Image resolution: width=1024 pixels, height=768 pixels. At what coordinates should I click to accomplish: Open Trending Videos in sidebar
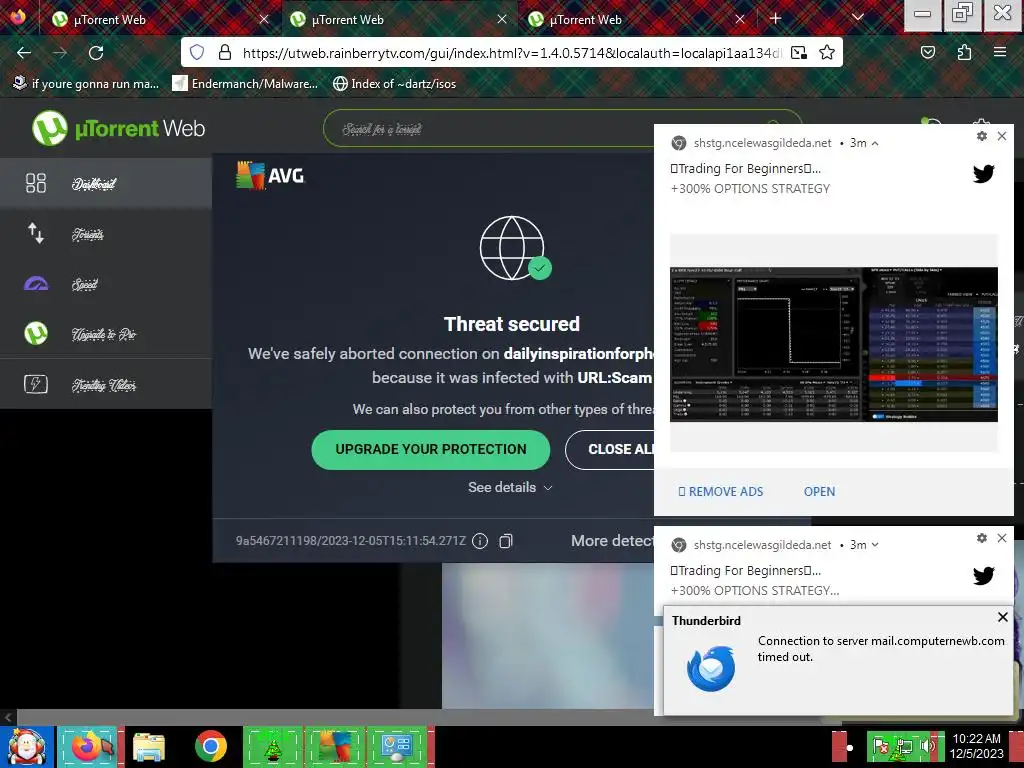click(x=106, y=385)
